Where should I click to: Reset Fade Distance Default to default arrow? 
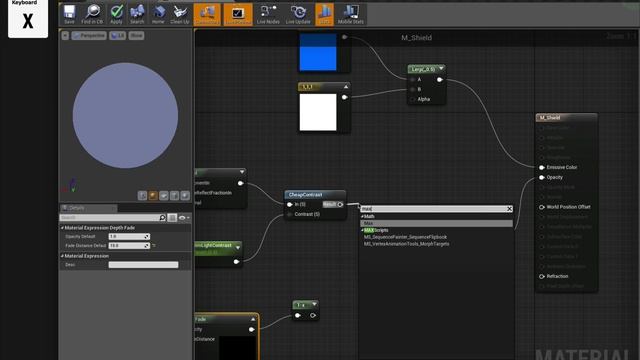[x=154, y=246]
